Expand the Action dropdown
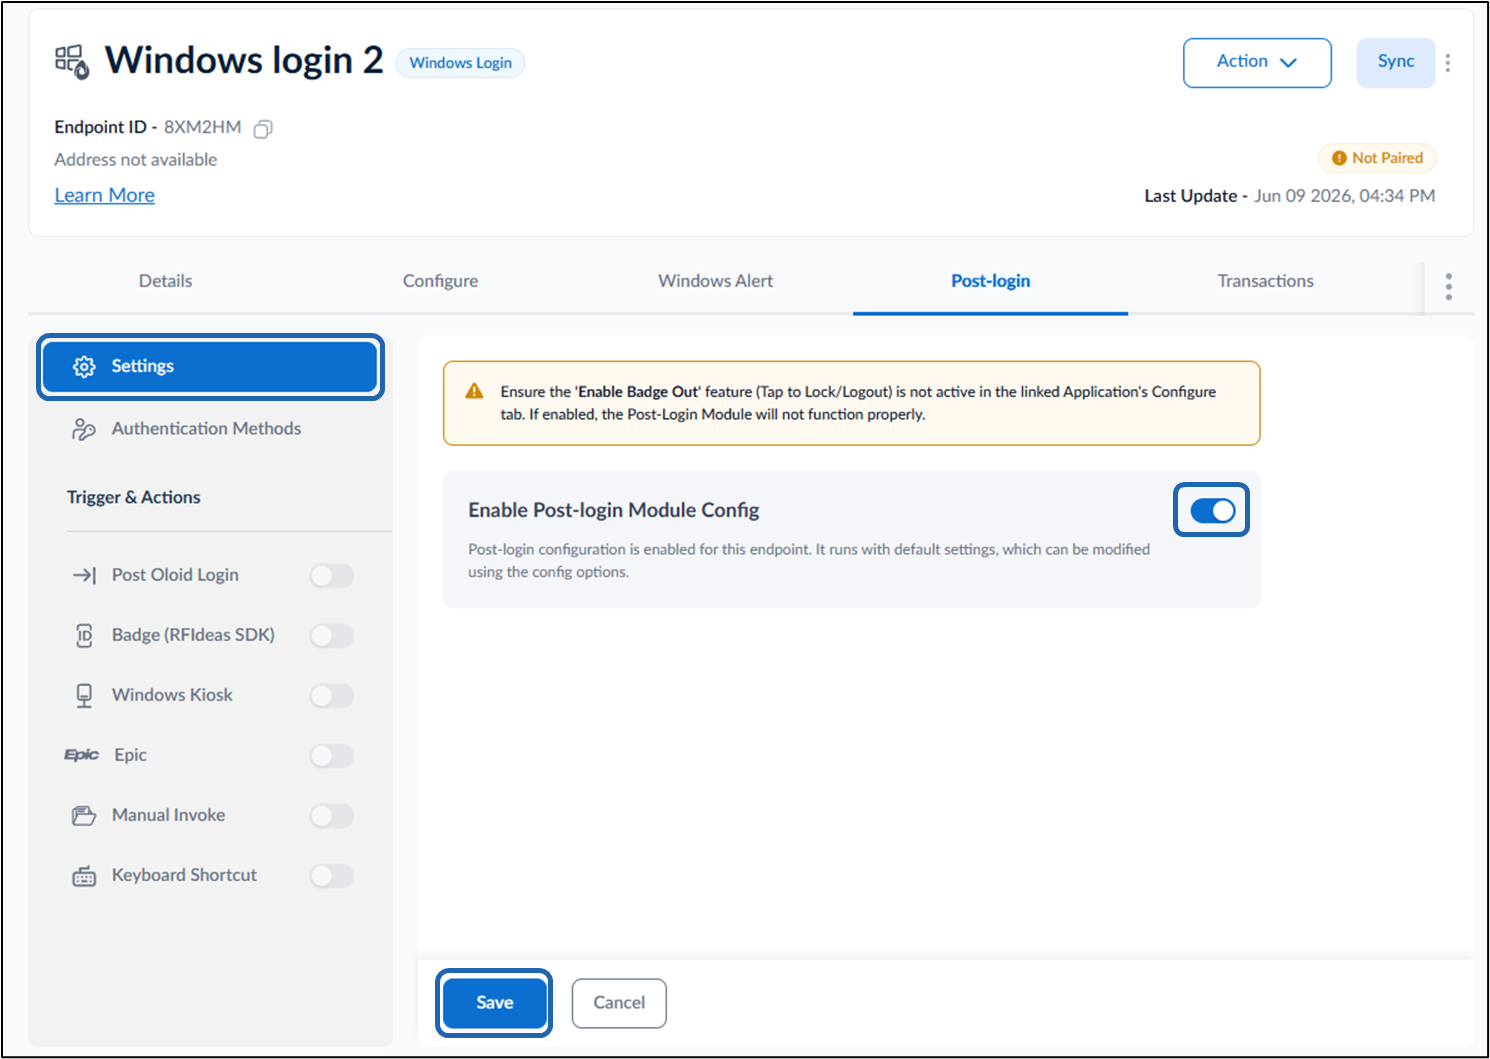This screenshot has height=1059, width=1490. click(x=1257, y=63)
